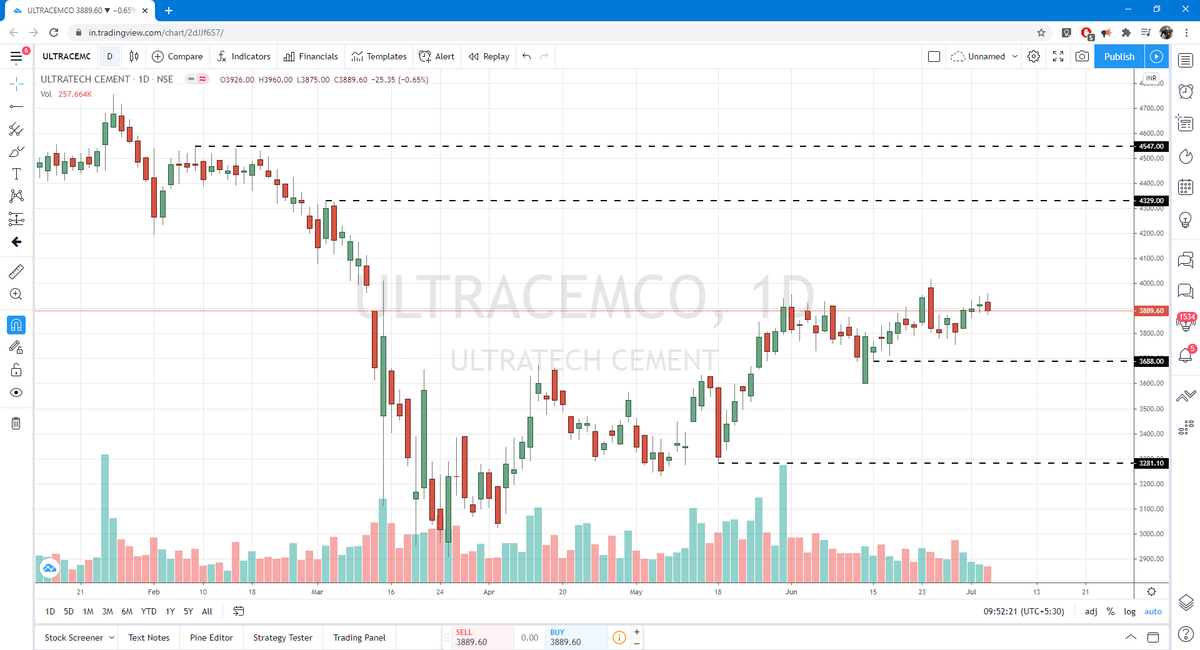Open the pitchfork and Gann tools
Viewport: 1200px width, 650px height.
16,129
